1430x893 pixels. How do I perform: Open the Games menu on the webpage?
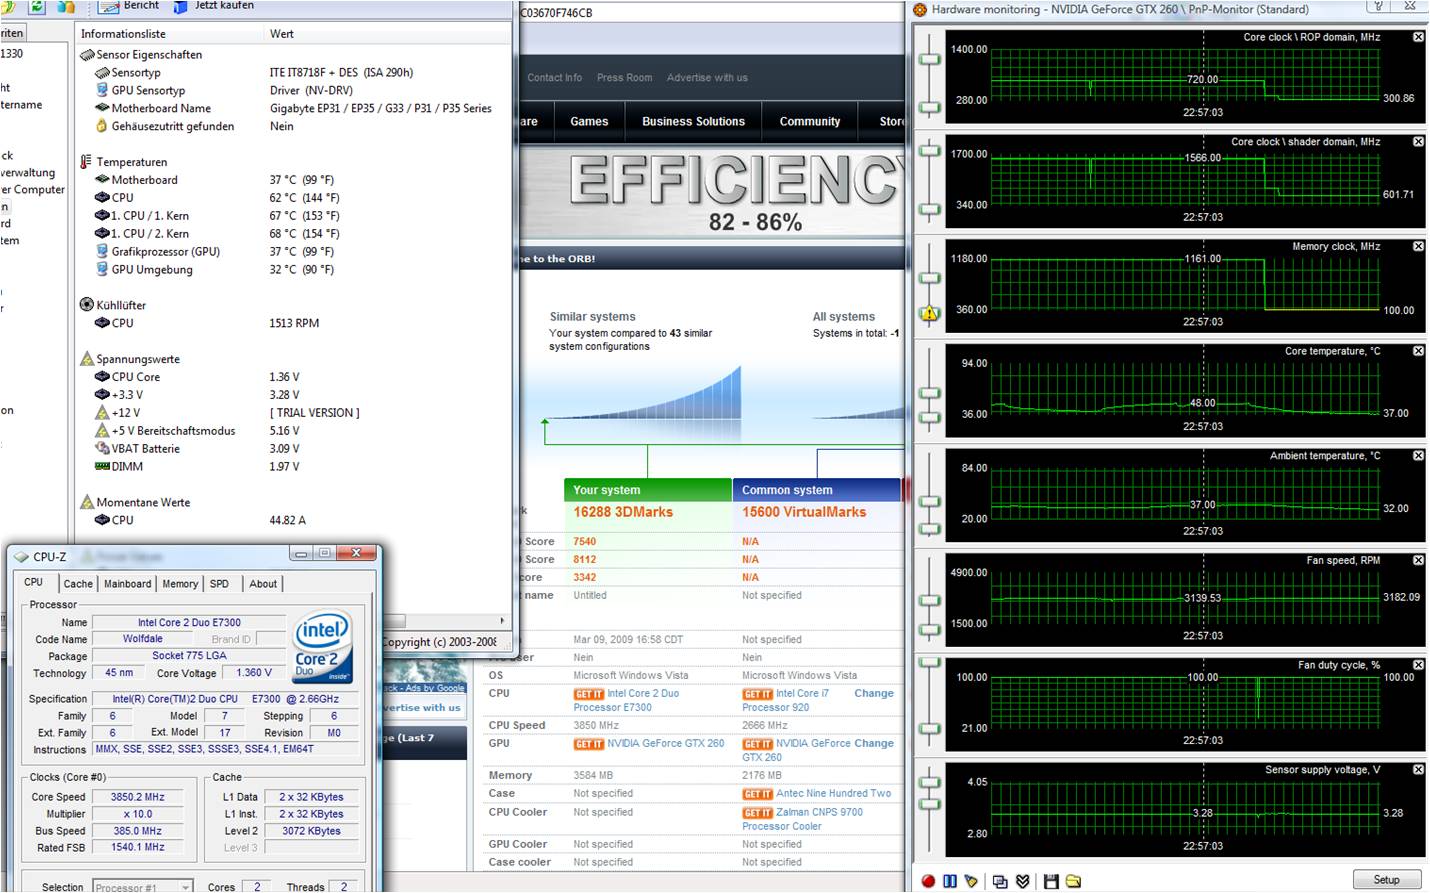pyautogui.click(x=589, y=121)
